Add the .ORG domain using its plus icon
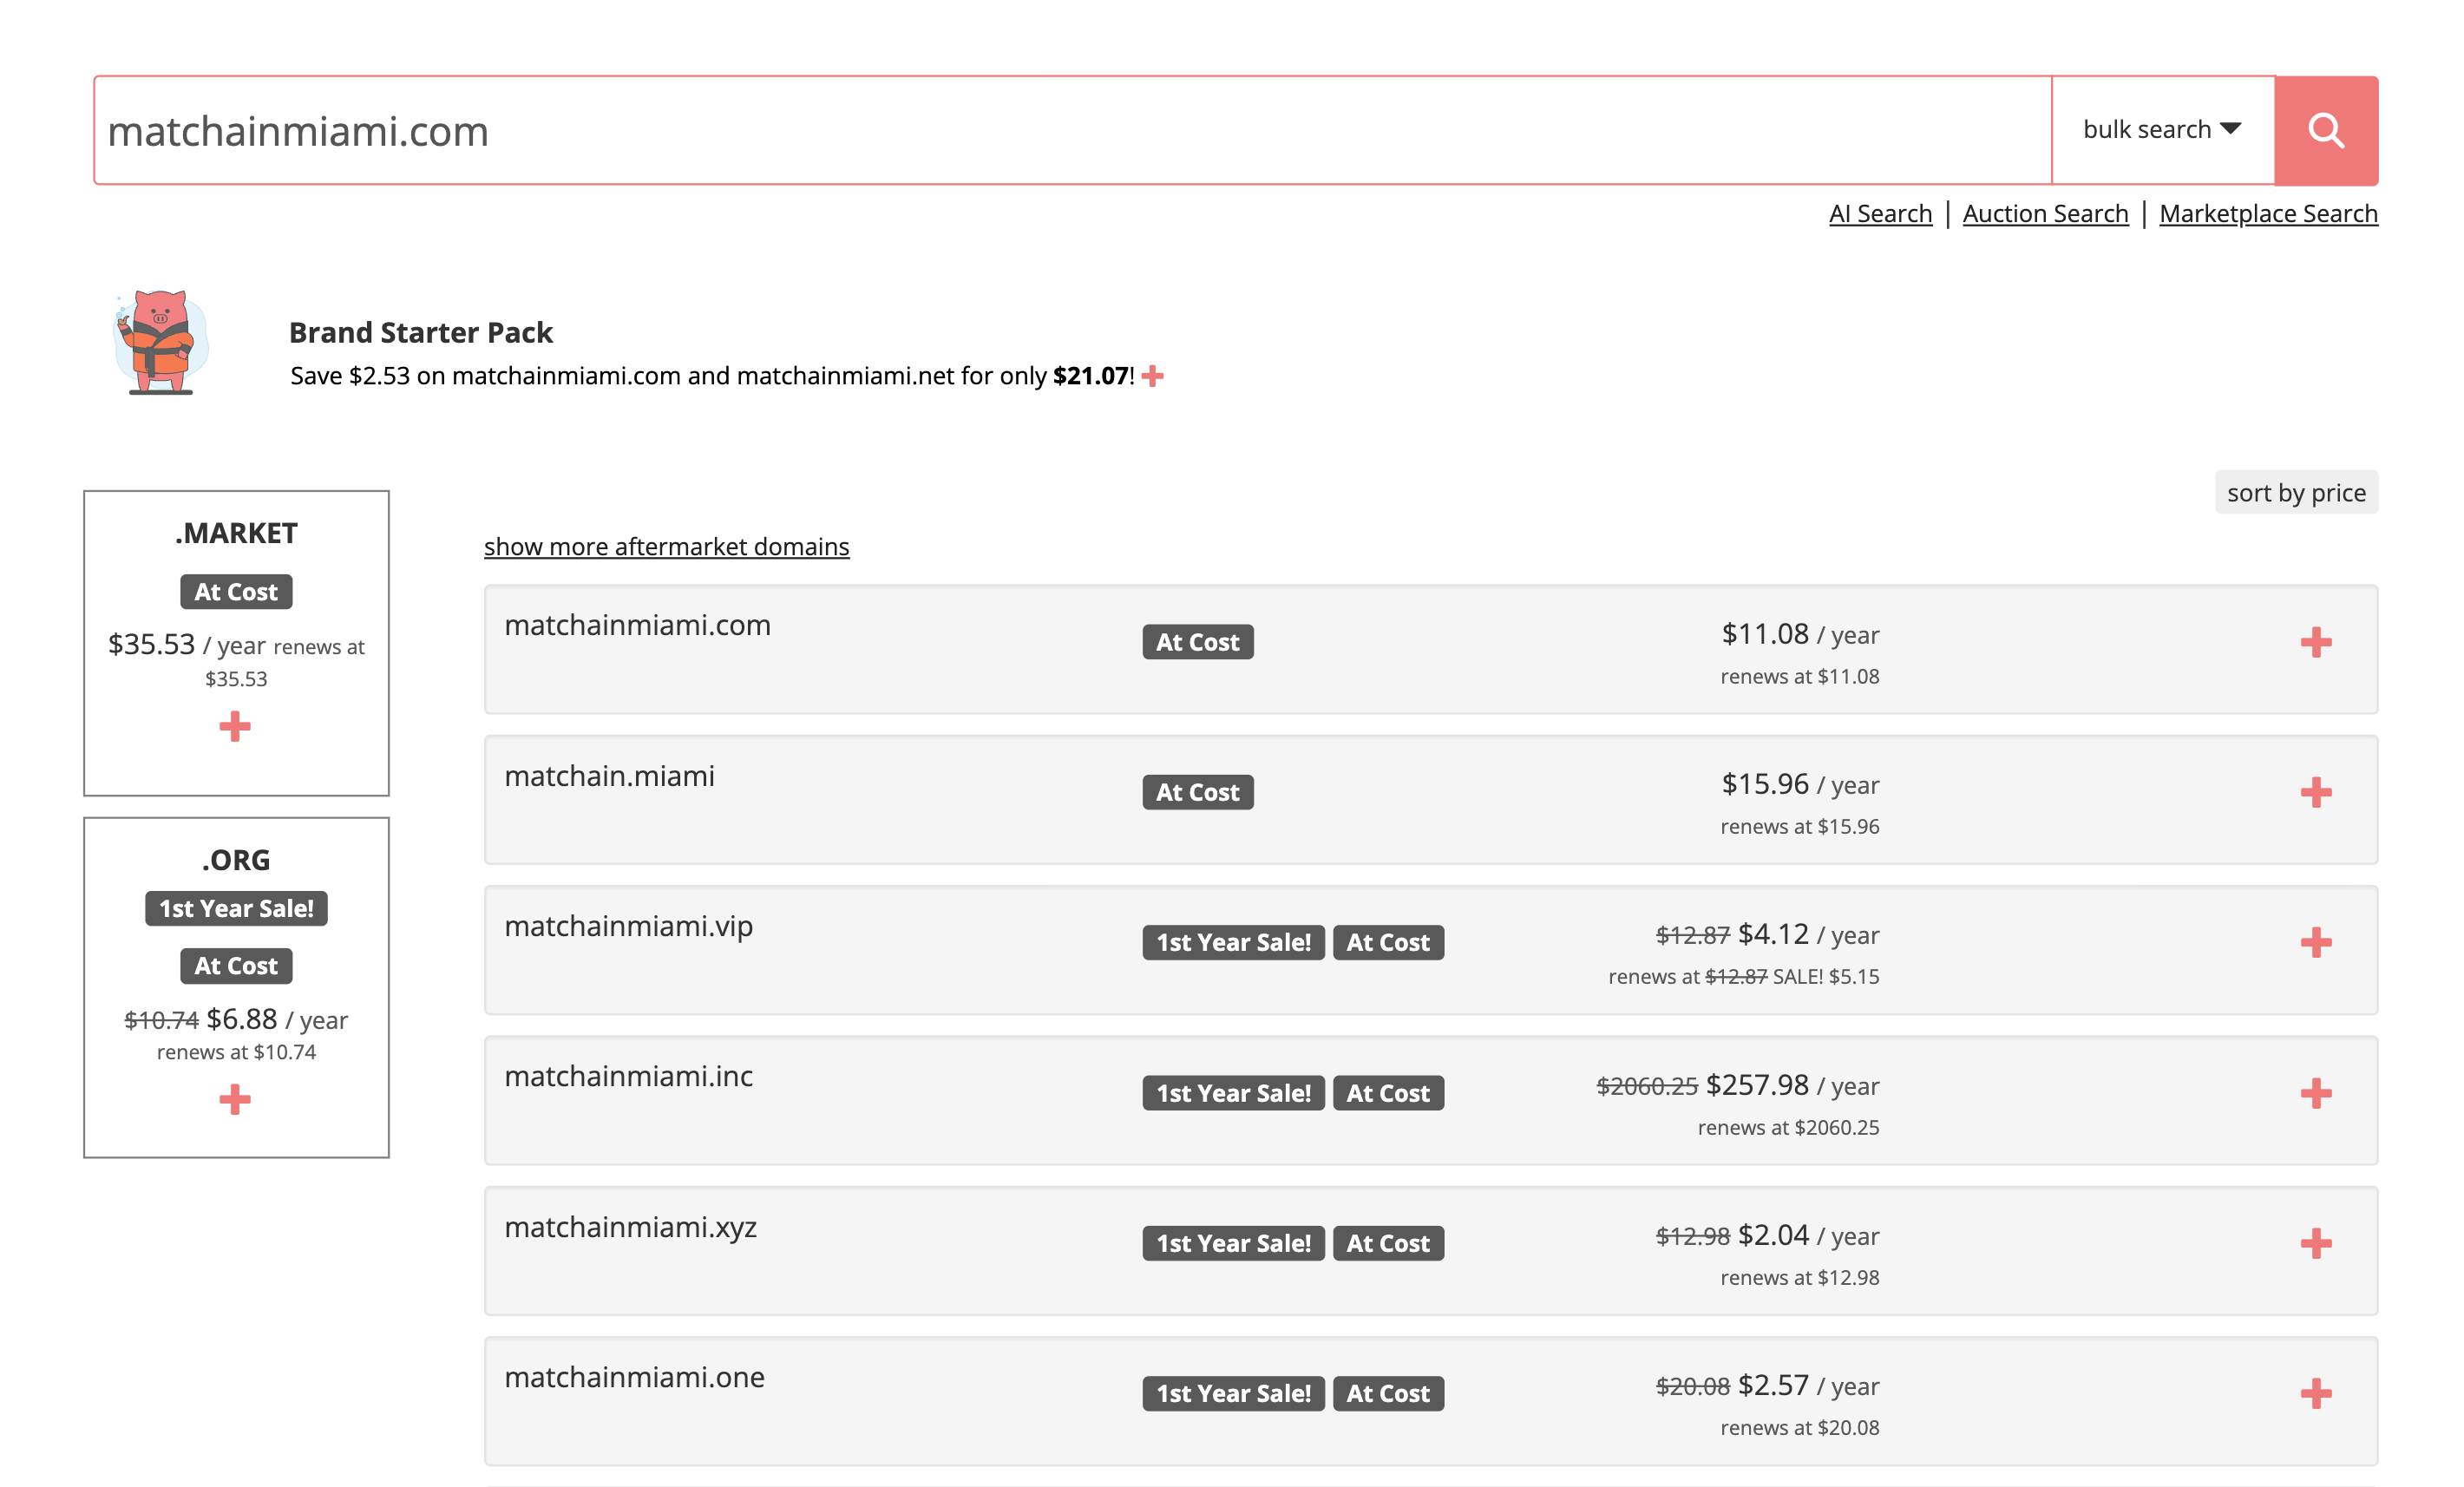Viewport: 2464px width, 1487px height. tap(235, 1100)
